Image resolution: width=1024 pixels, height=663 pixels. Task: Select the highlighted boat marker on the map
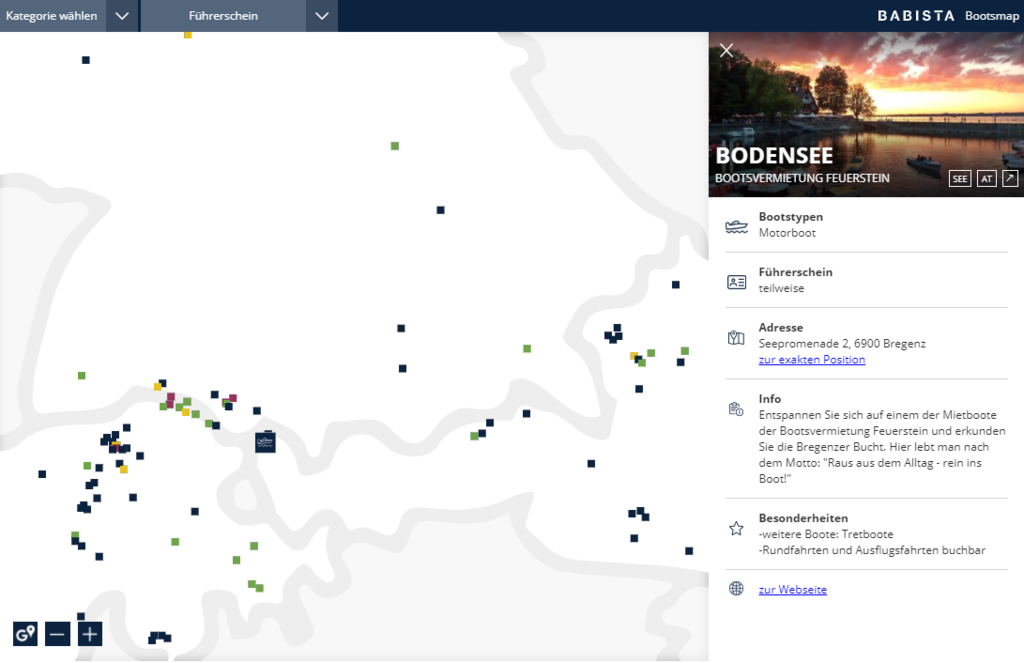coord(265,442)
